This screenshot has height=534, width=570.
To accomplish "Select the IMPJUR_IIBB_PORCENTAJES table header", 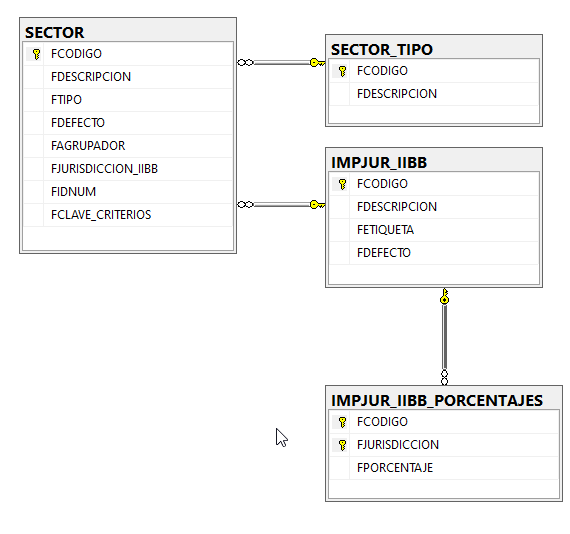I will click(x=443, y=400).
